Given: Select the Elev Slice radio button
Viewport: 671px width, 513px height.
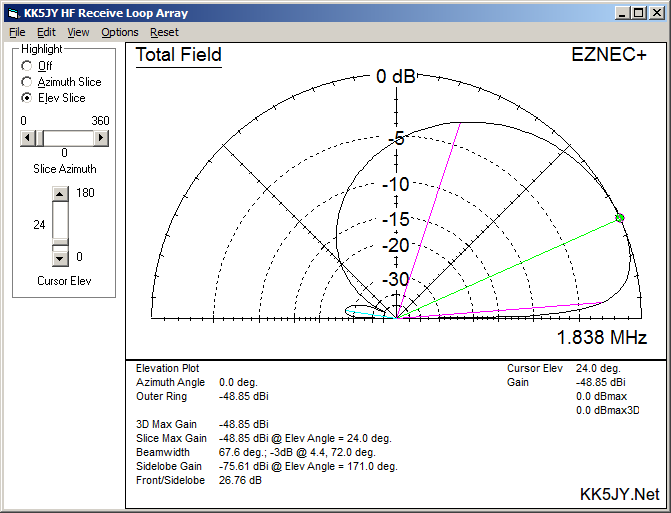Looking at the screenshot, I should pos(27,98).
